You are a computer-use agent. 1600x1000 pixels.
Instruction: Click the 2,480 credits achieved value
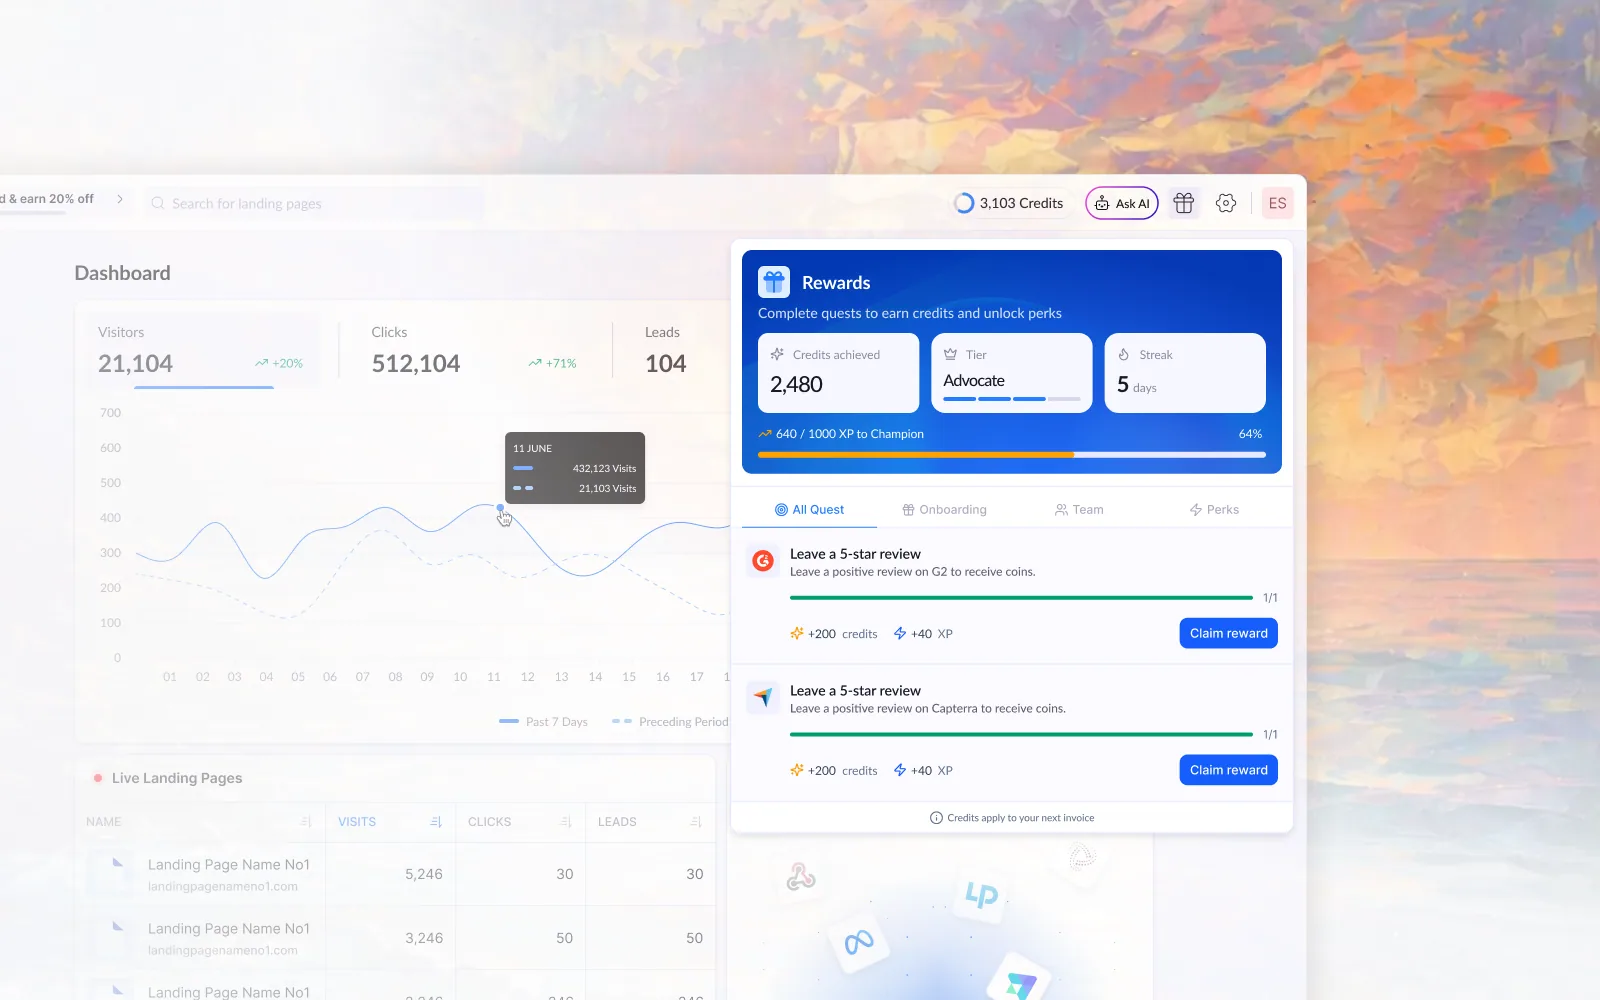(x=796, y=385)
